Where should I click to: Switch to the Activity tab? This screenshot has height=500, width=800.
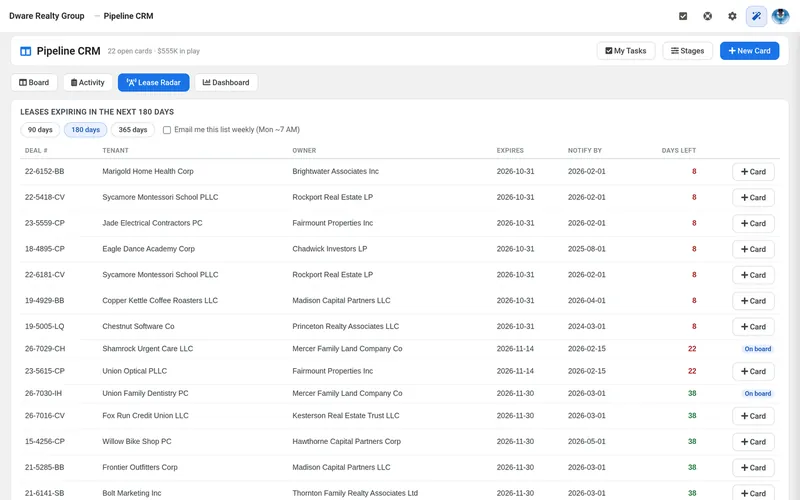(x=88, y=83)
